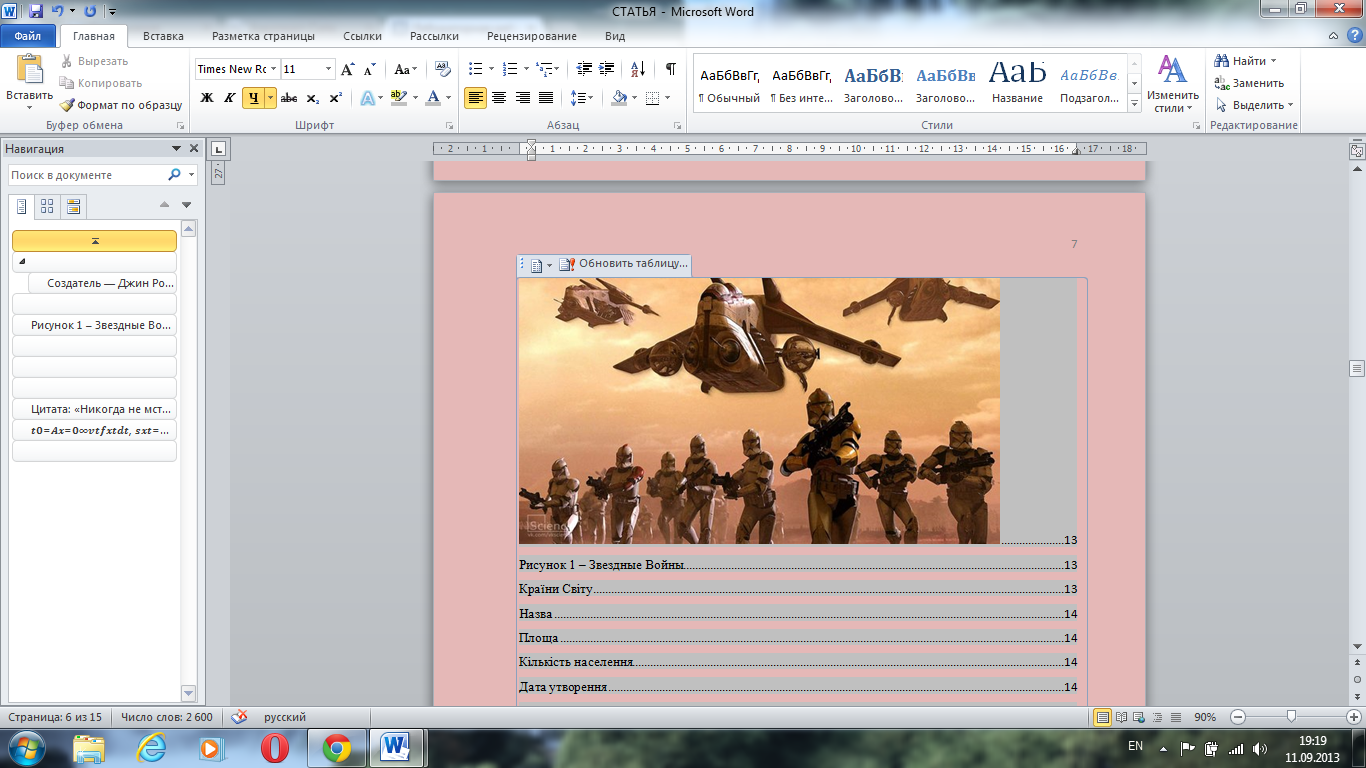Open Change Case (Аа) dropdown
Screen dimensions: 1366x768
(406, 69)
